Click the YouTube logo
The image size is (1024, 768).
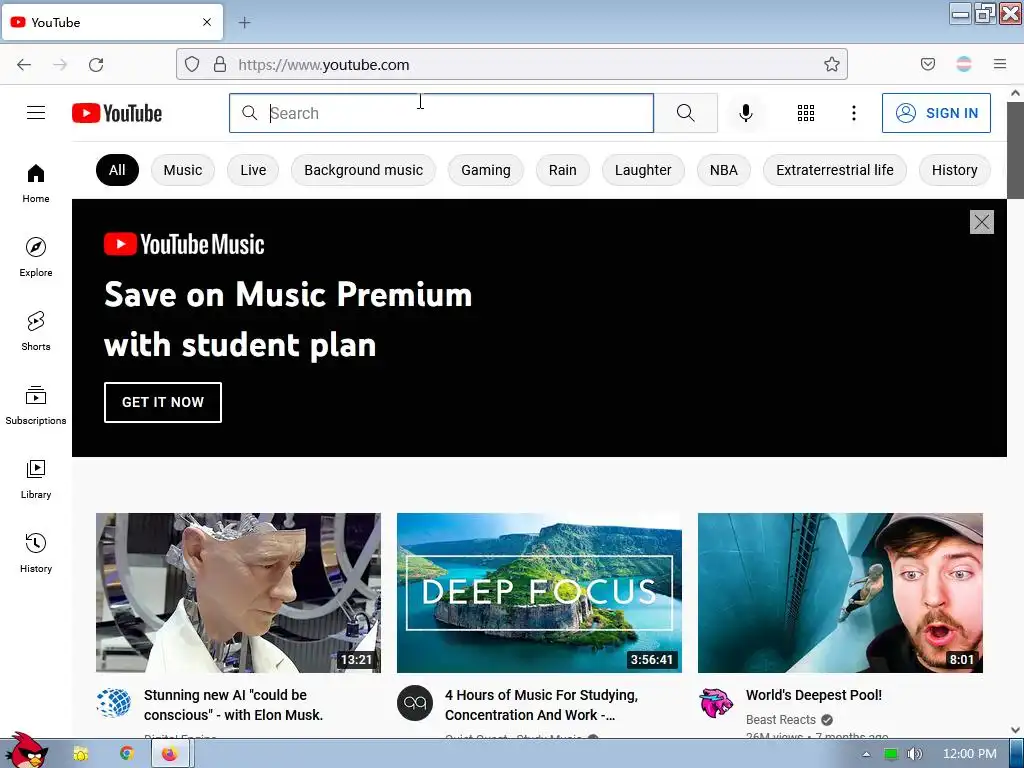pyautogui.click(x=117, y=113)
